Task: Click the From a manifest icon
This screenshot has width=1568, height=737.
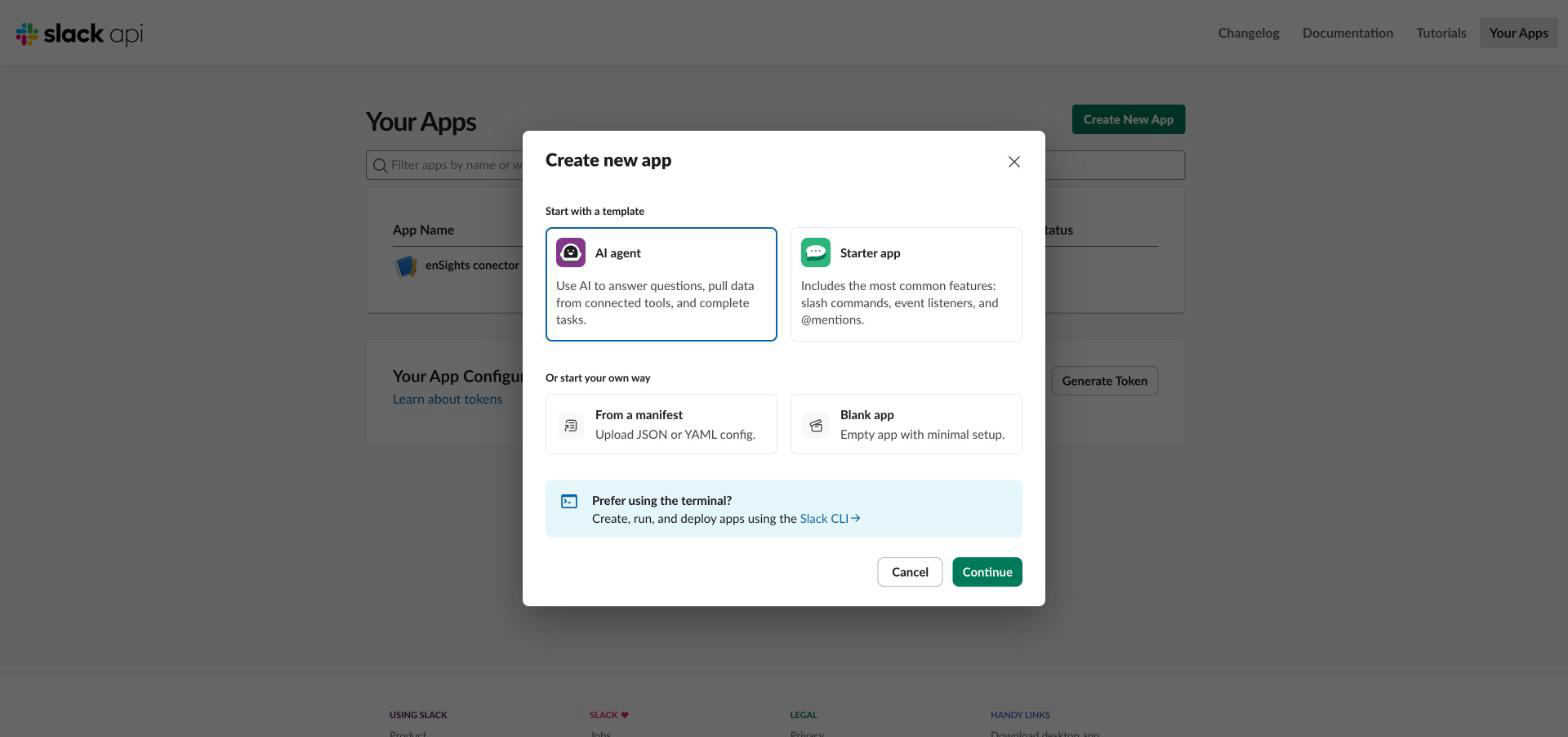Action: tap(570, 426)
